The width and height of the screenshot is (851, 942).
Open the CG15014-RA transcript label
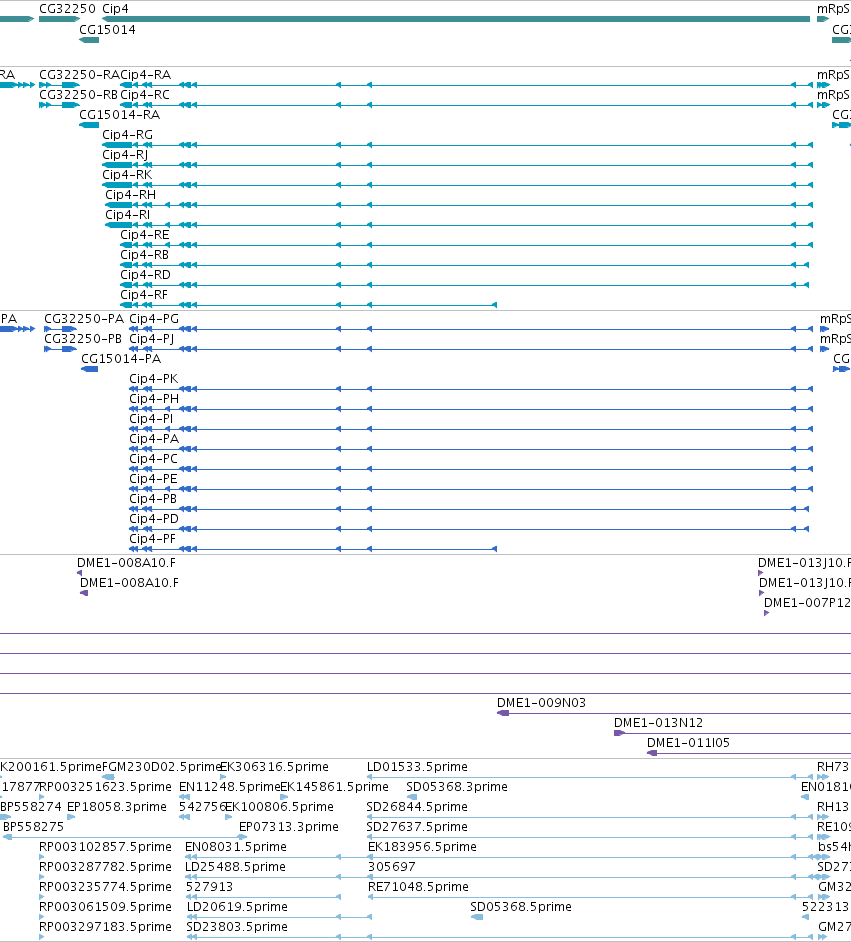point(120,115)
